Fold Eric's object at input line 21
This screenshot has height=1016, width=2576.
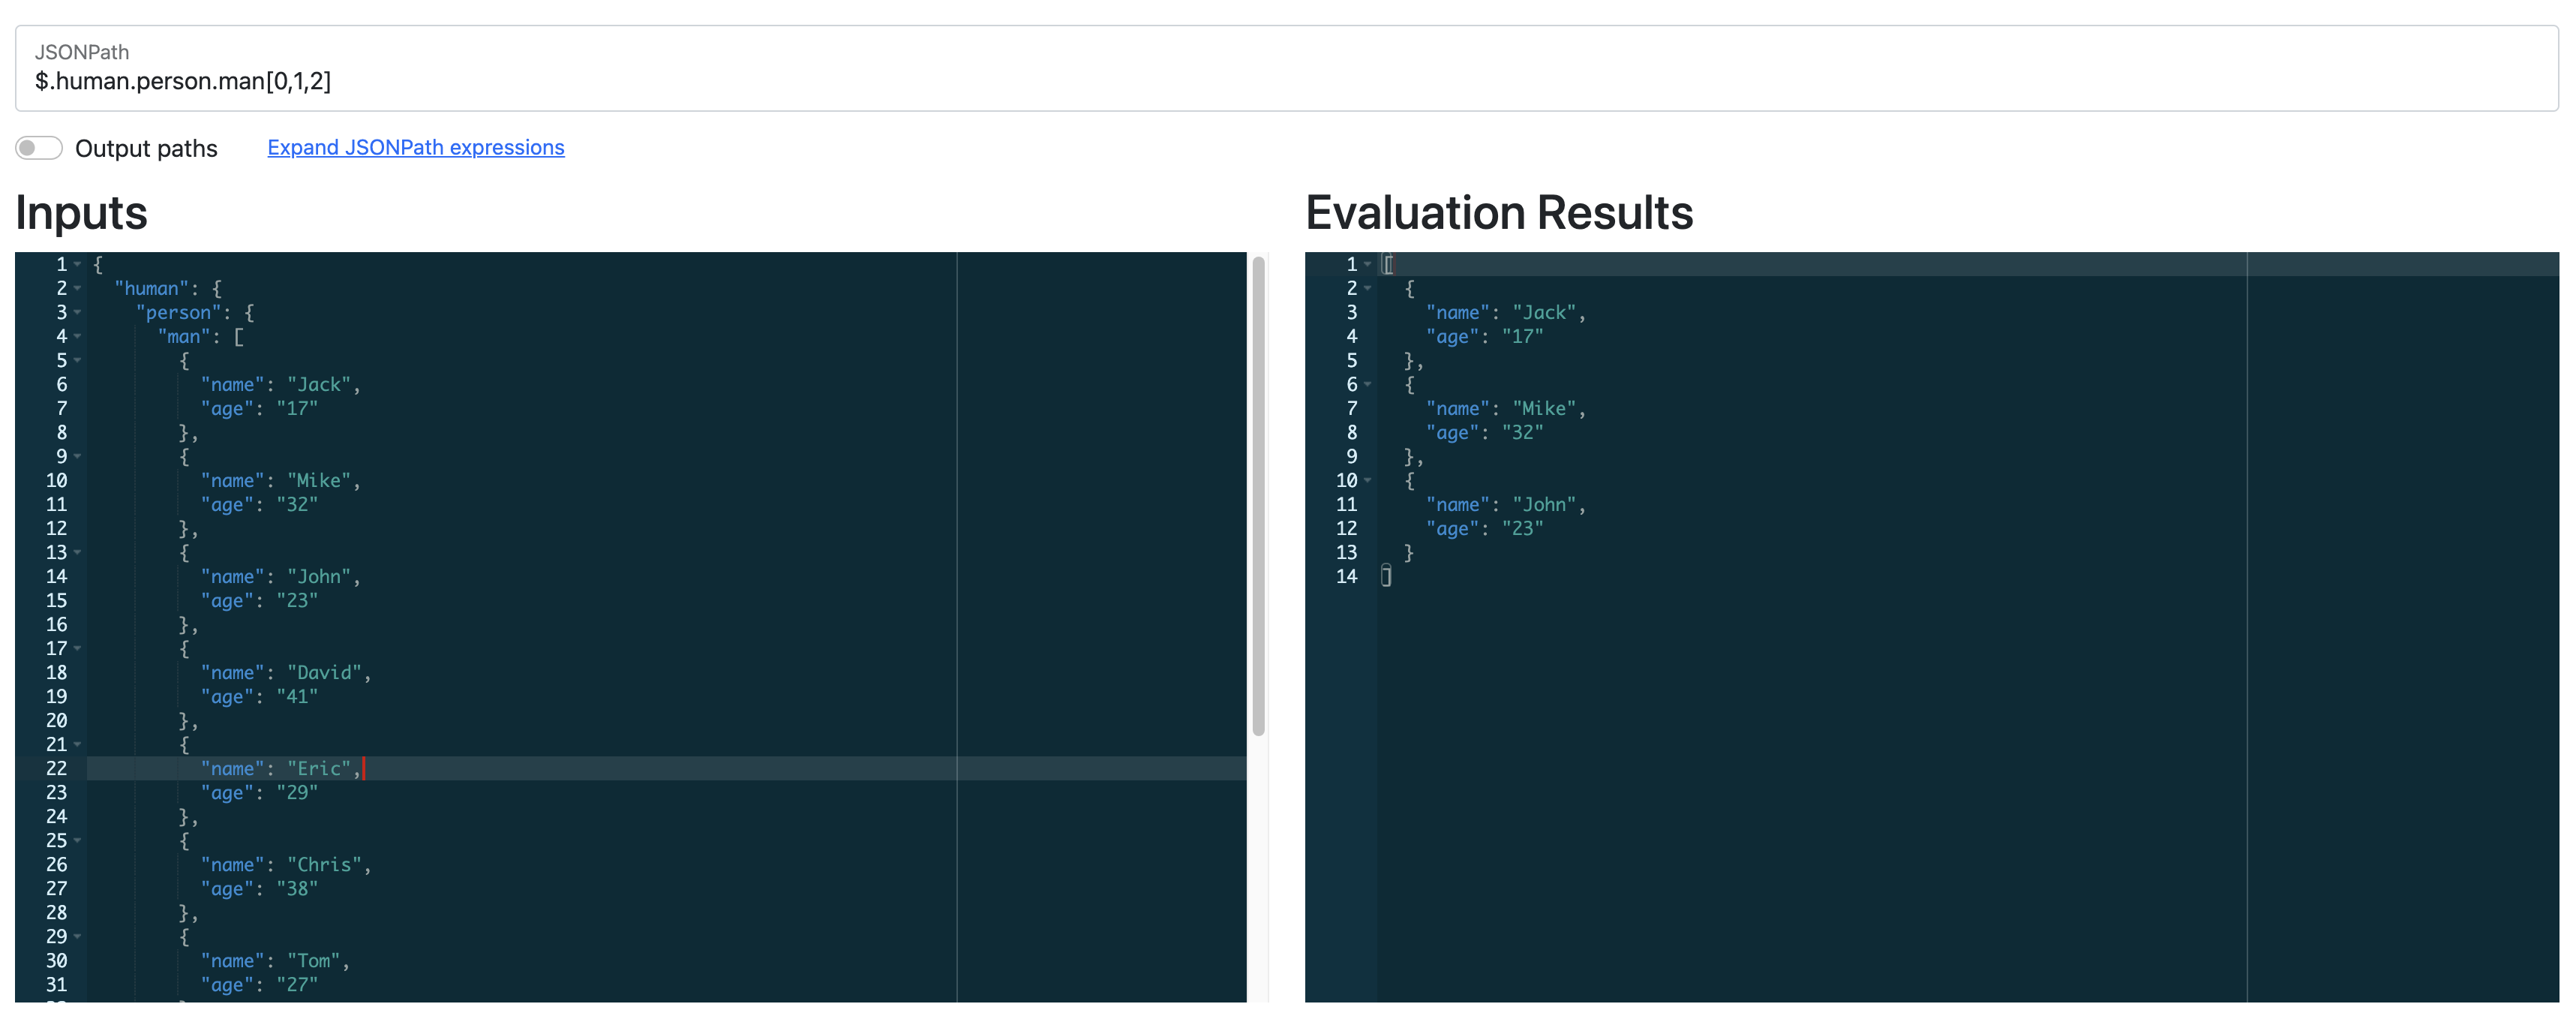77,745
